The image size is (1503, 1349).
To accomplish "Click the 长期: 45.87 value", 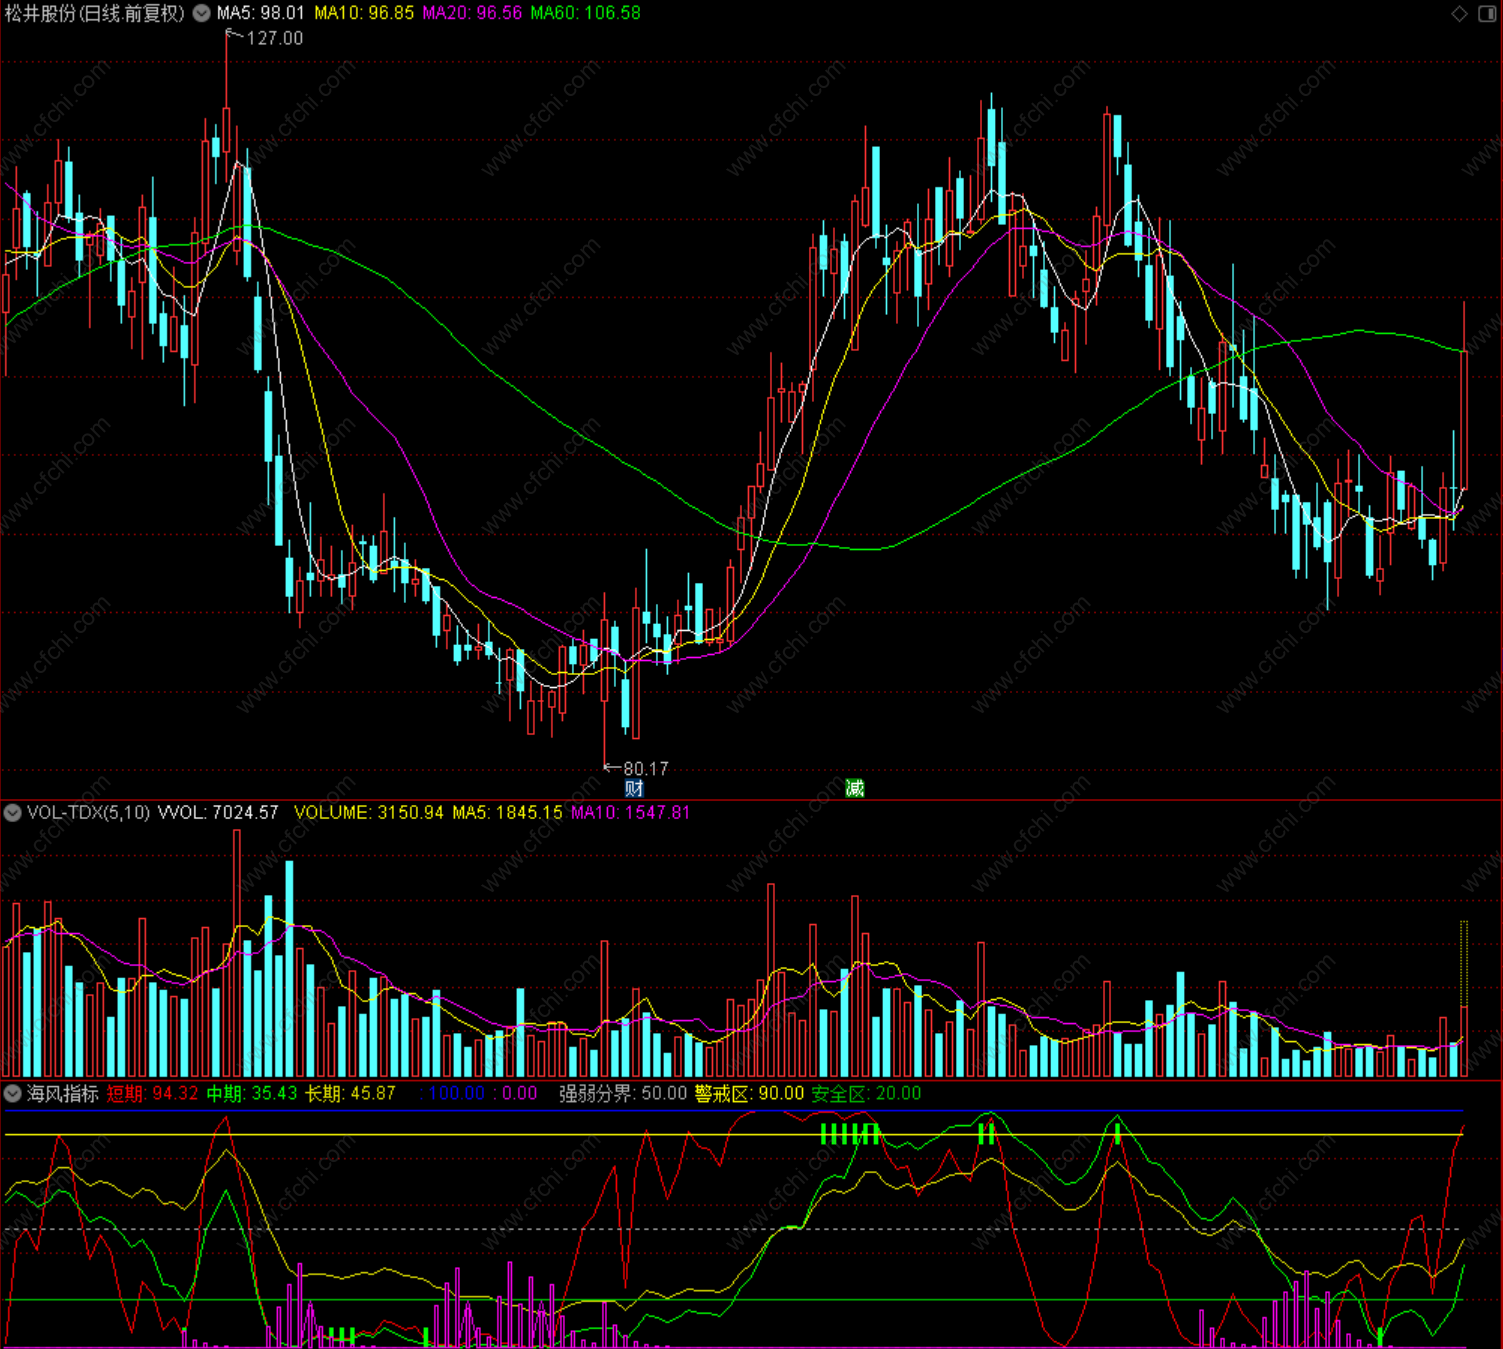I will pos(350,1094).
